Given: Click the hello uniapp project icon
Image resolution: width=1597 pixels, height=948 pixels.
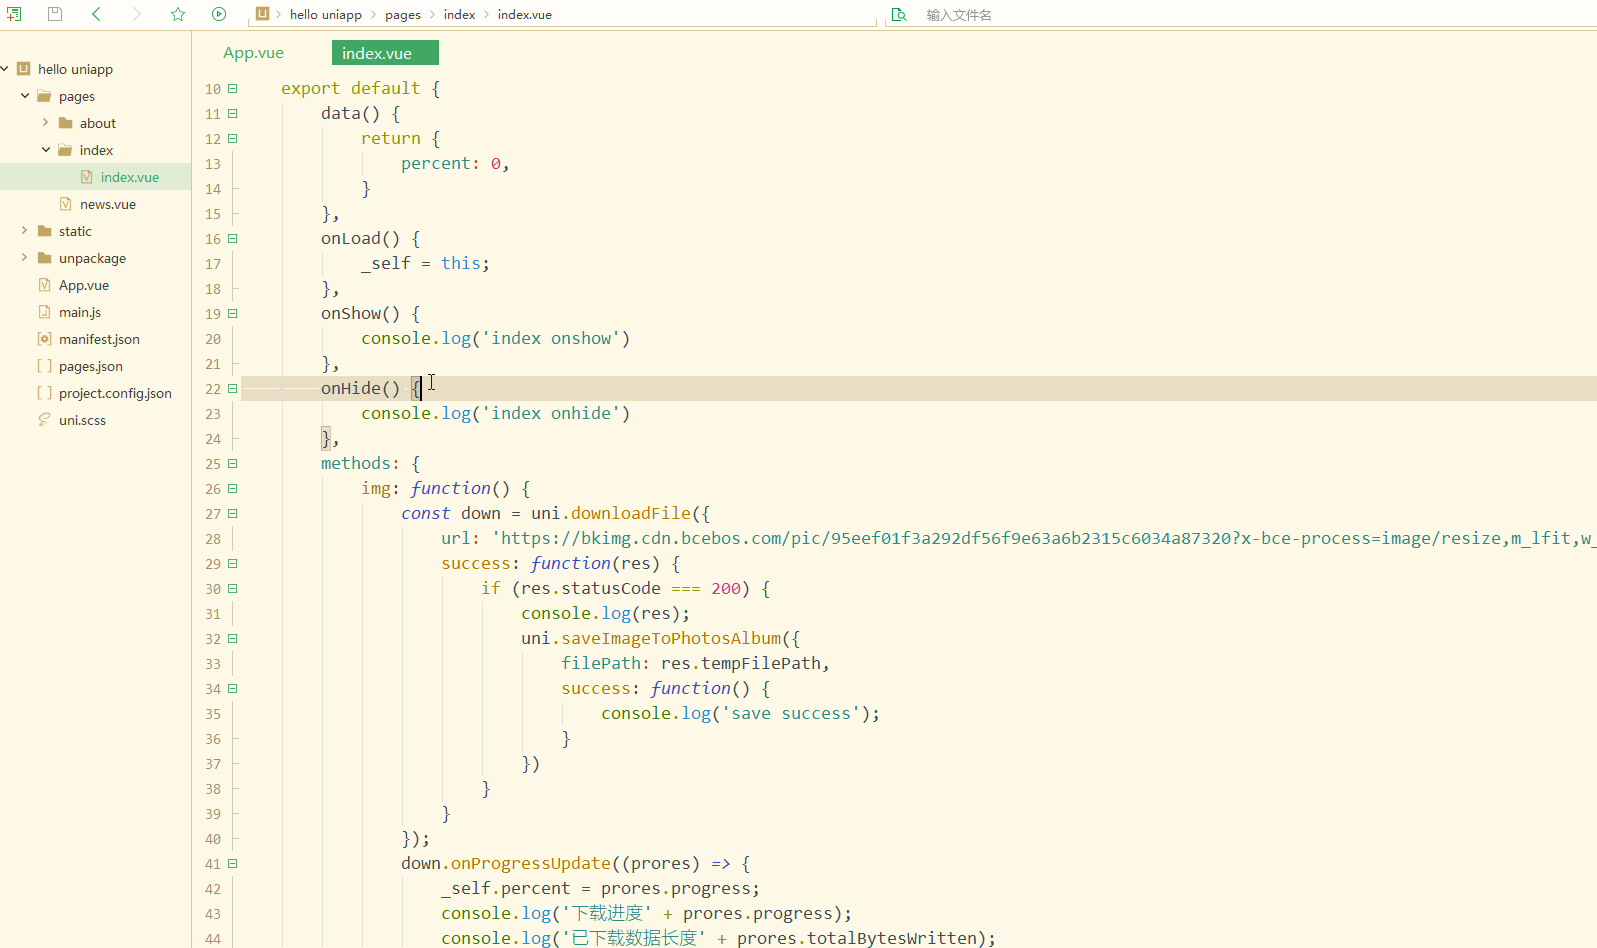Looking at the screenshot, I should click(23, 69).
